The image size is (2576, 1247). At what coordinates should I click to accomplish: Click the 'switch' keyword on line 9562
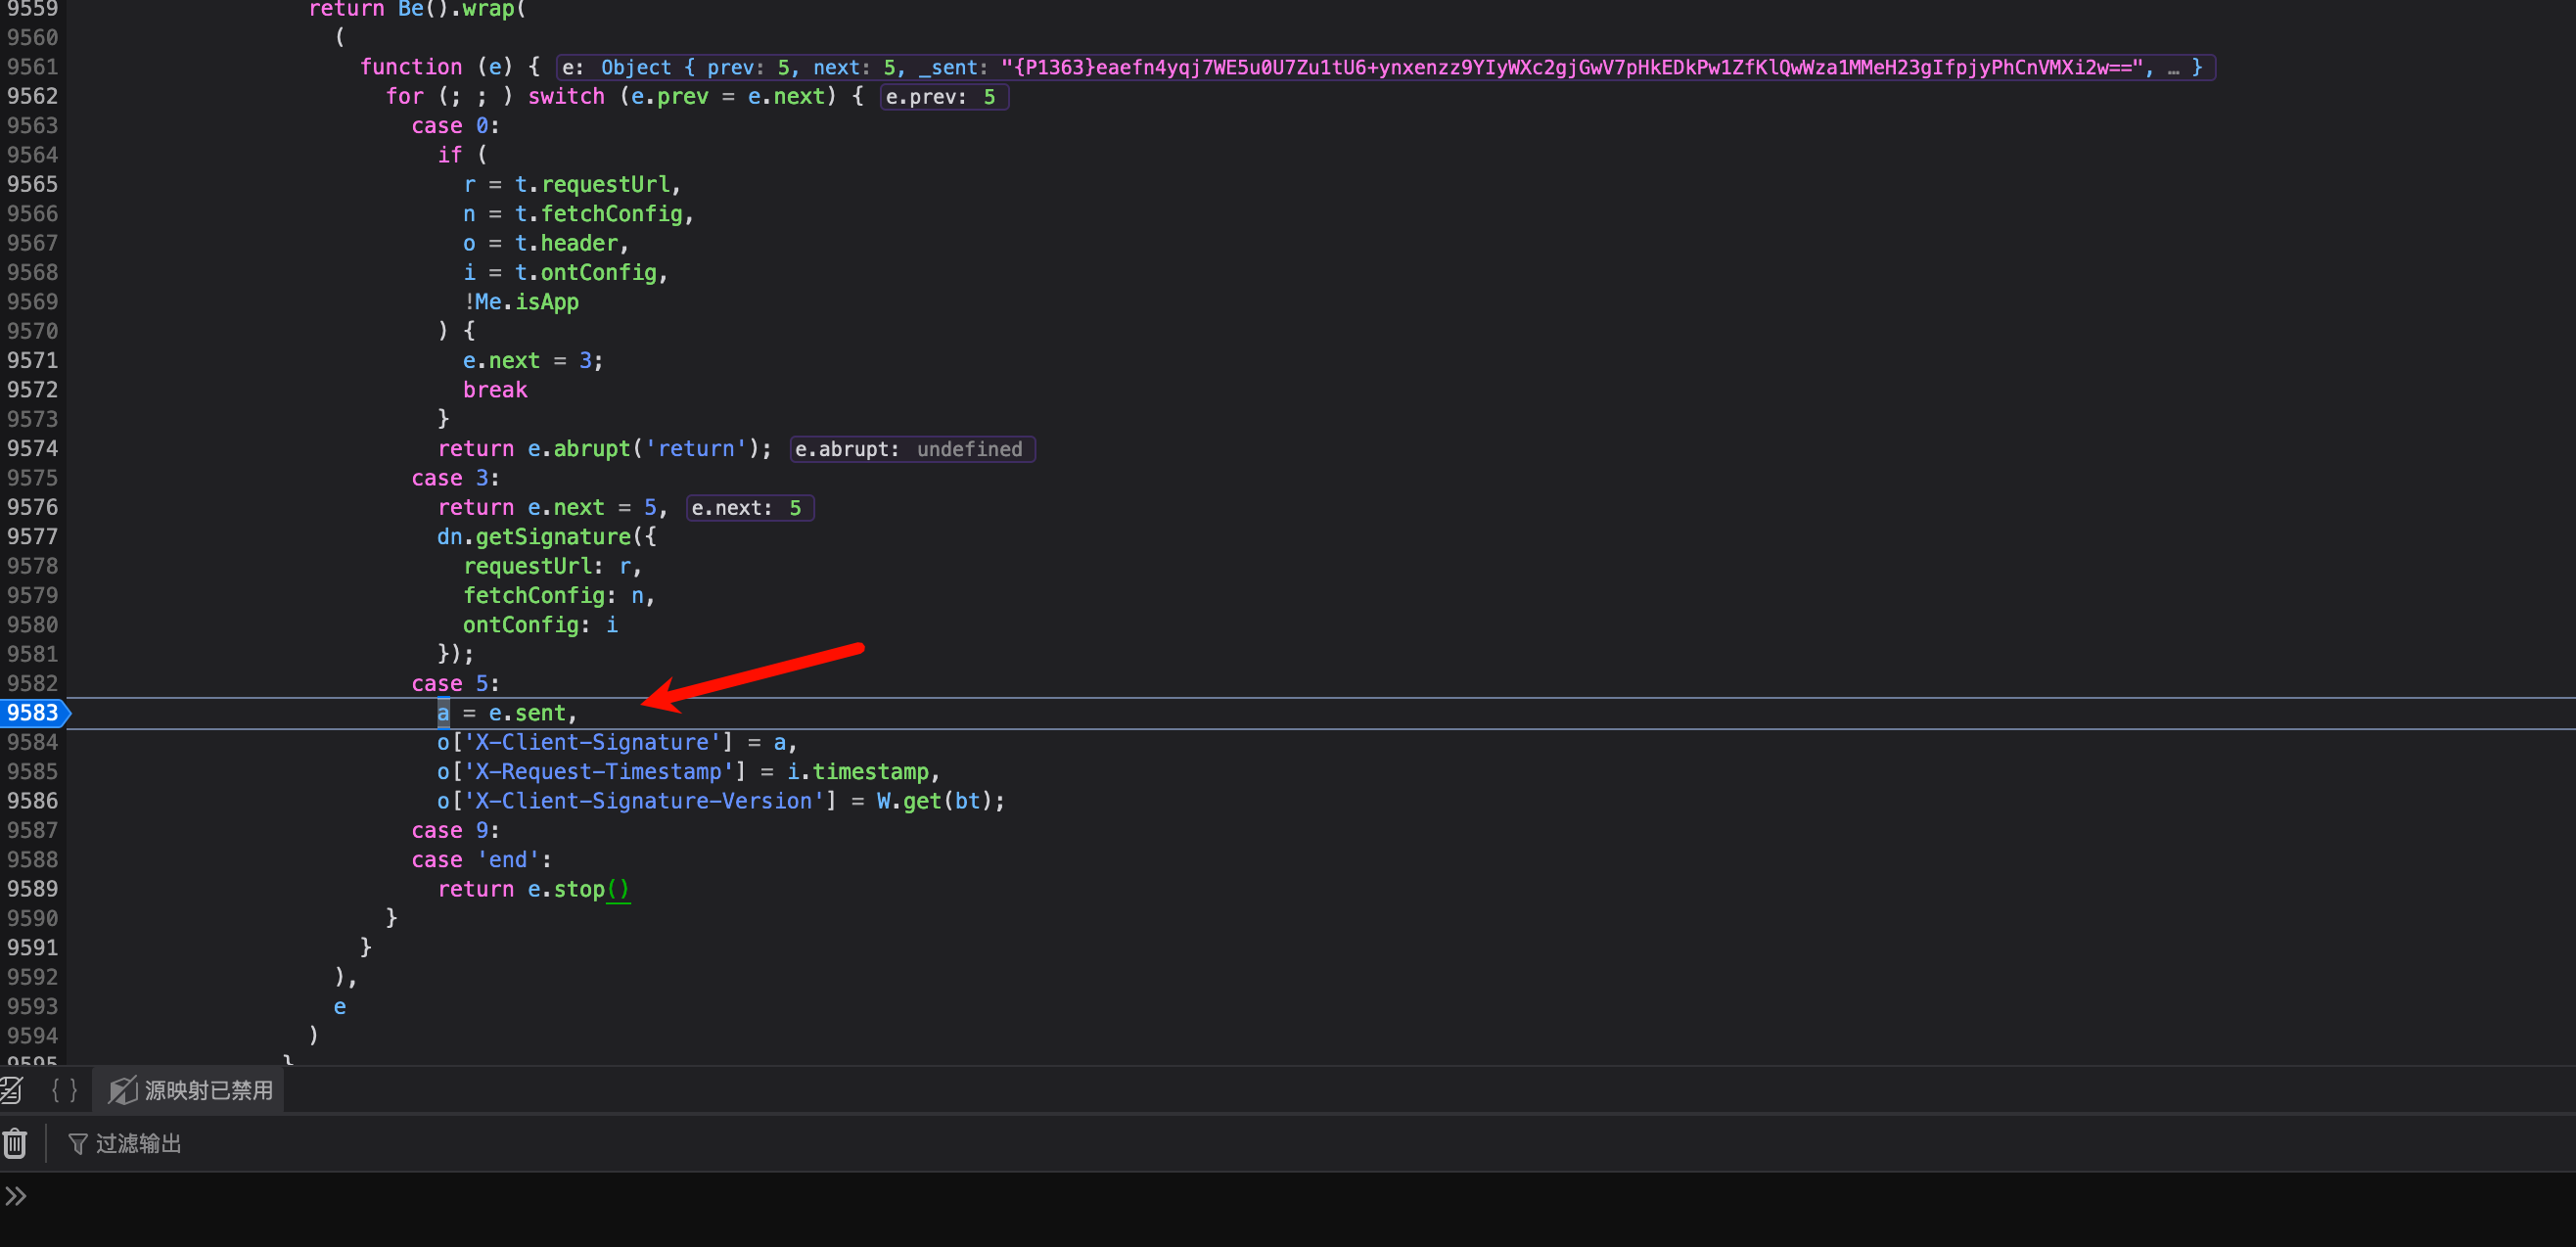tap(566, 96)
